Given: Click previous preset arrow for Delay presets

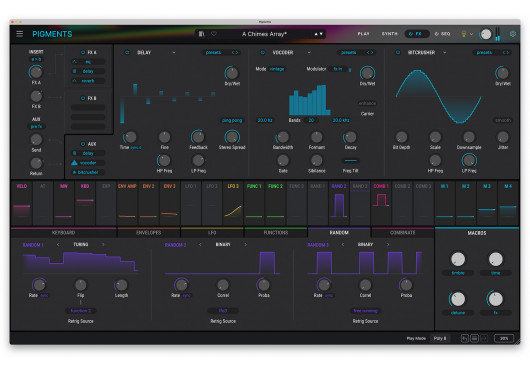Looking at the screenshot, I should click(x=233, y=52).
